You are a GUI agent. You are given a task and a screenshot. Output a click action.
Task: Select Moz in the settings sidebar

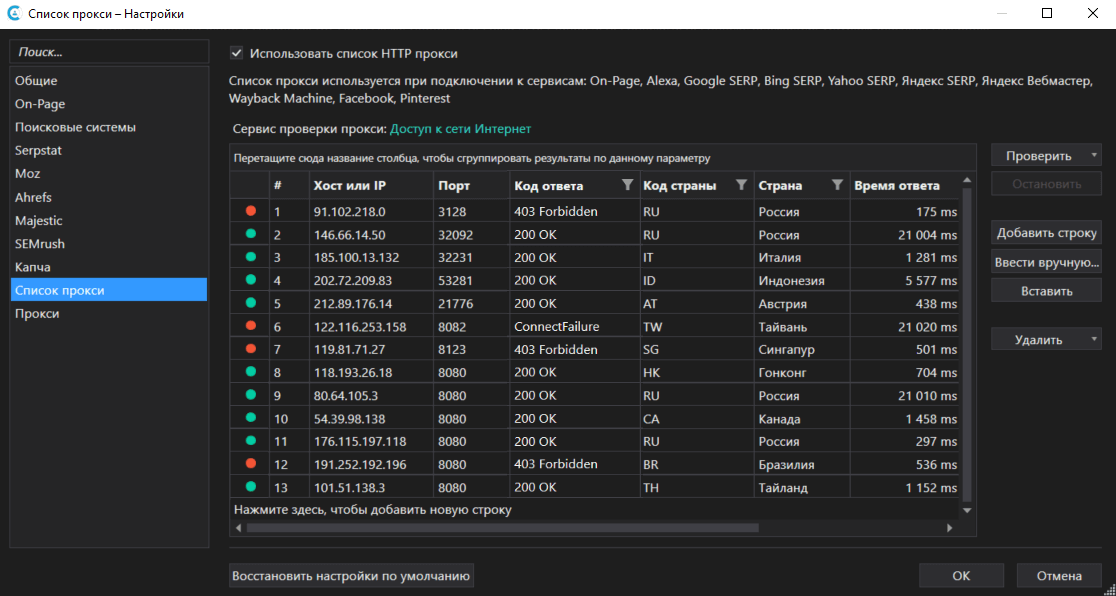[x=108, y=174]
